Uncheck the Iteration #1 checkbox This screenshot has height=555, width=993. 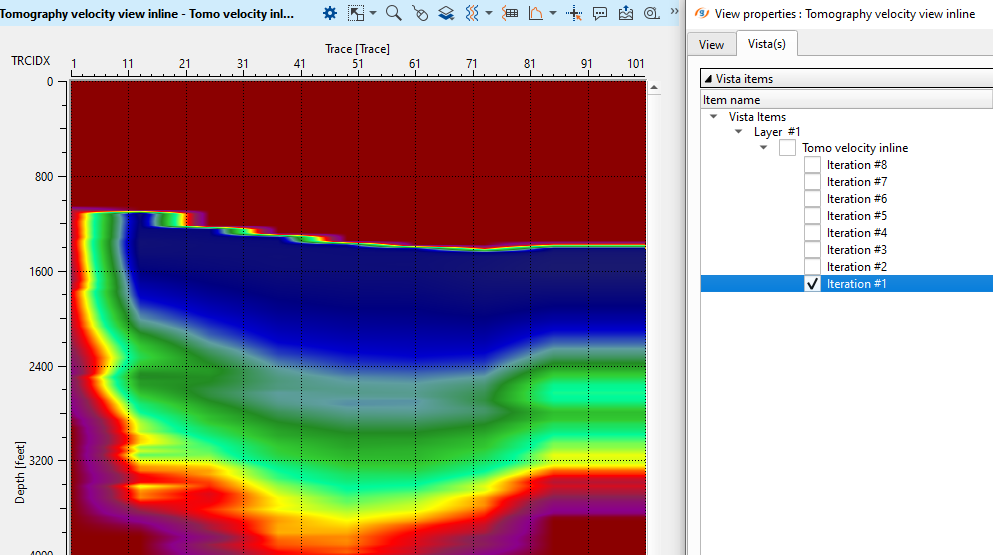[812, 284]
